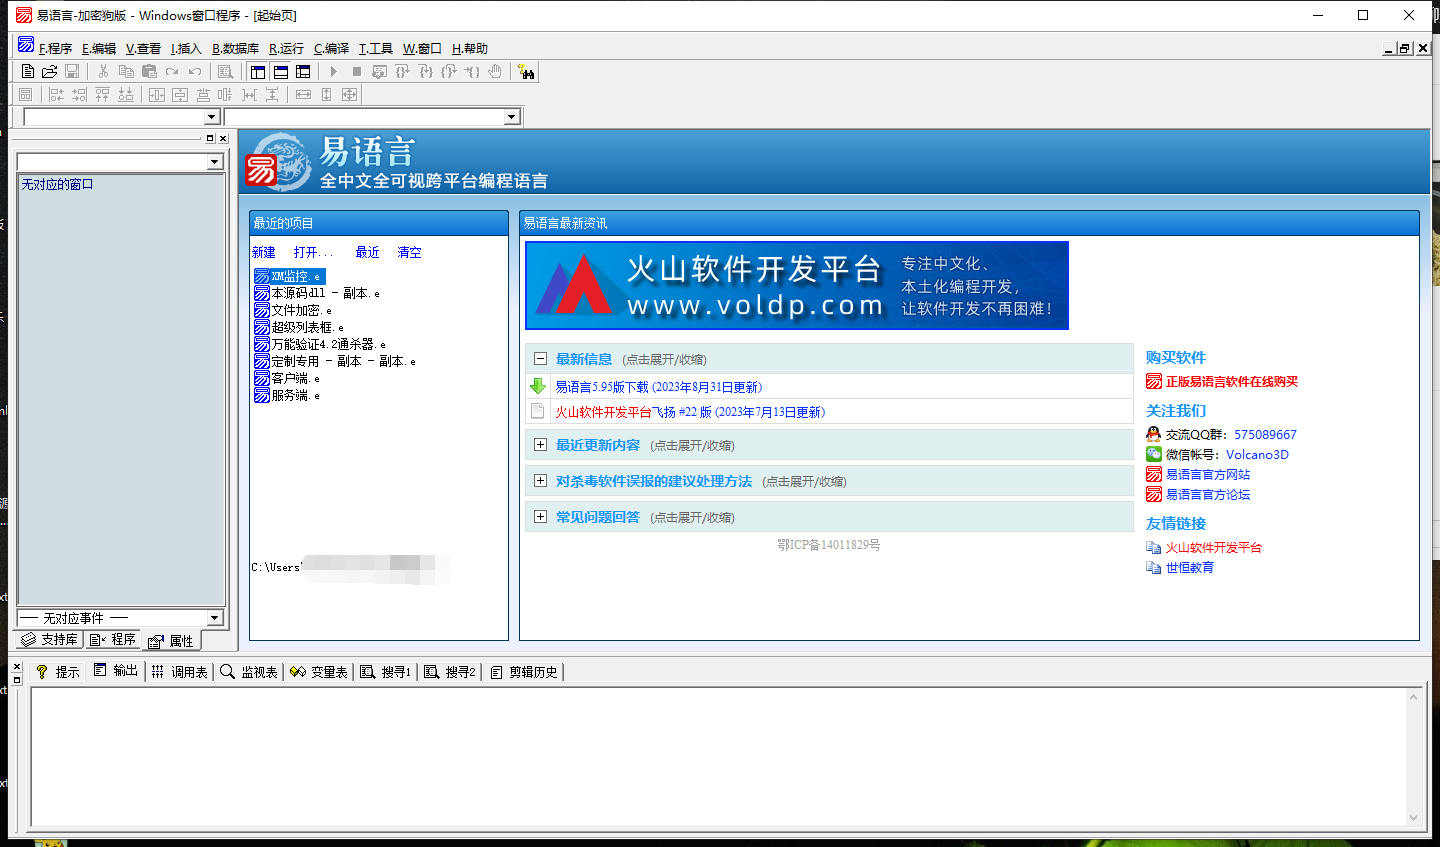Viewport: 1440px width, 847px height.
Task: Click the New file toolbar icon
Action: 28,72
